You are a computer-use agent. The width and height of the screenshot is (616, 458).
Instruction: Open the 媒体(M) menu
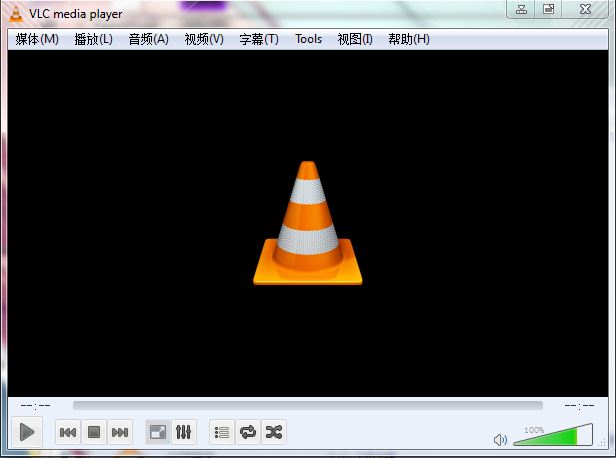pyautogui.click(x=37, y=39)
